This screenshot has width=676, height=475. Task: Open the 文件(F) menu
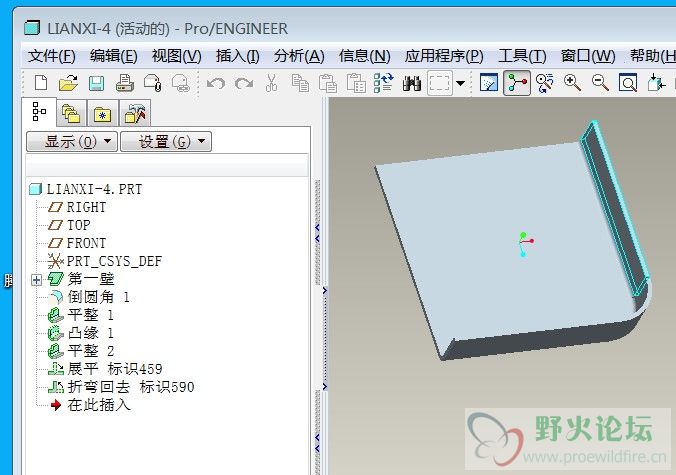[x=52, y=56]
